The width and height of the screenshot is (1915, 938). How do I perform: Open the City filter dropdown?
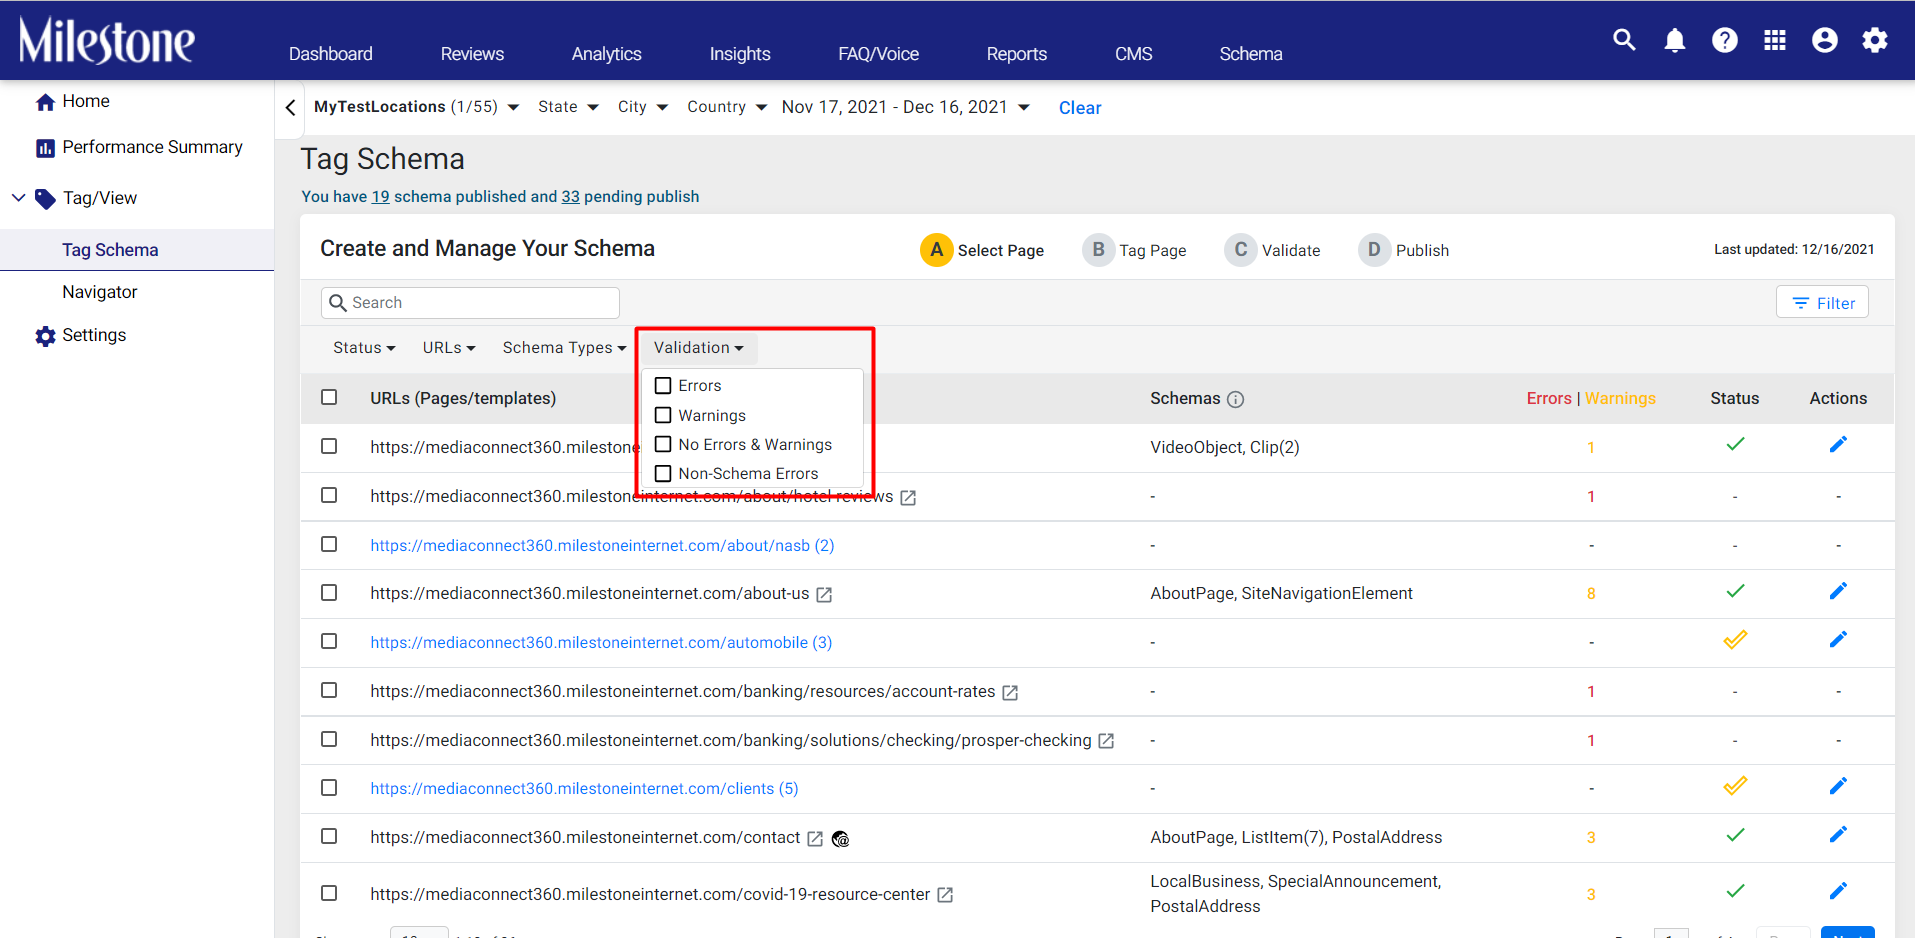642,107
